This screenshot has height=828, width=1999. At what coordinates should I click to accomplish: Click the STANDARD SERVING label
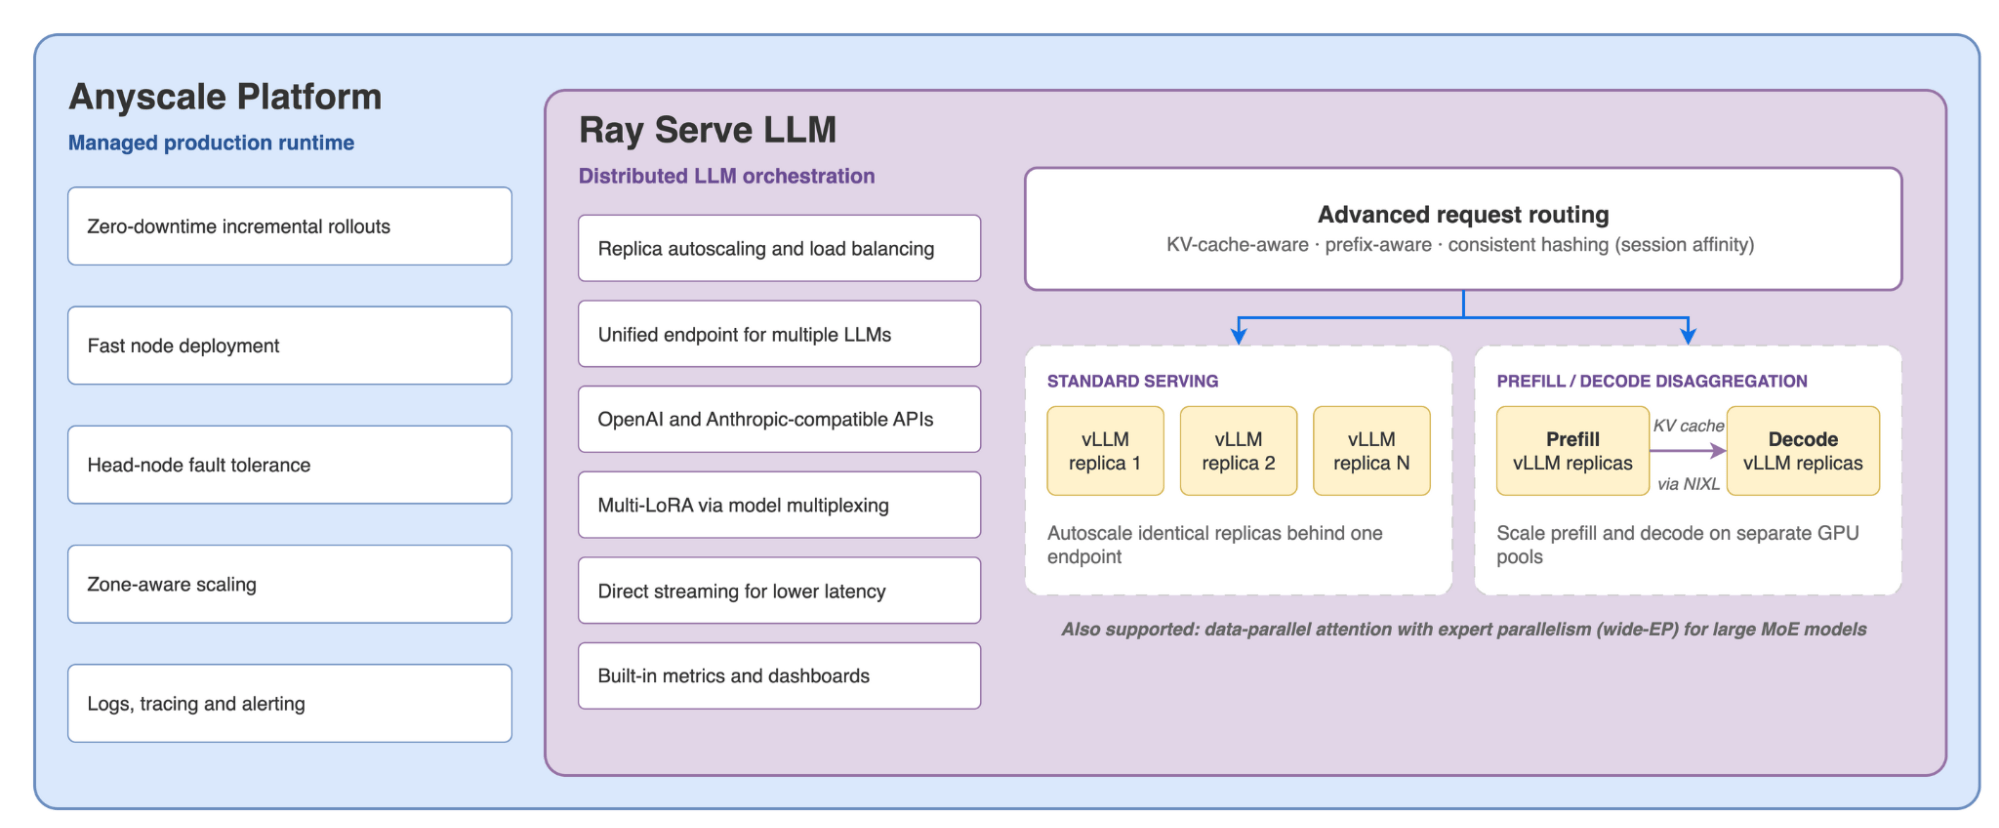(1133, 381)
